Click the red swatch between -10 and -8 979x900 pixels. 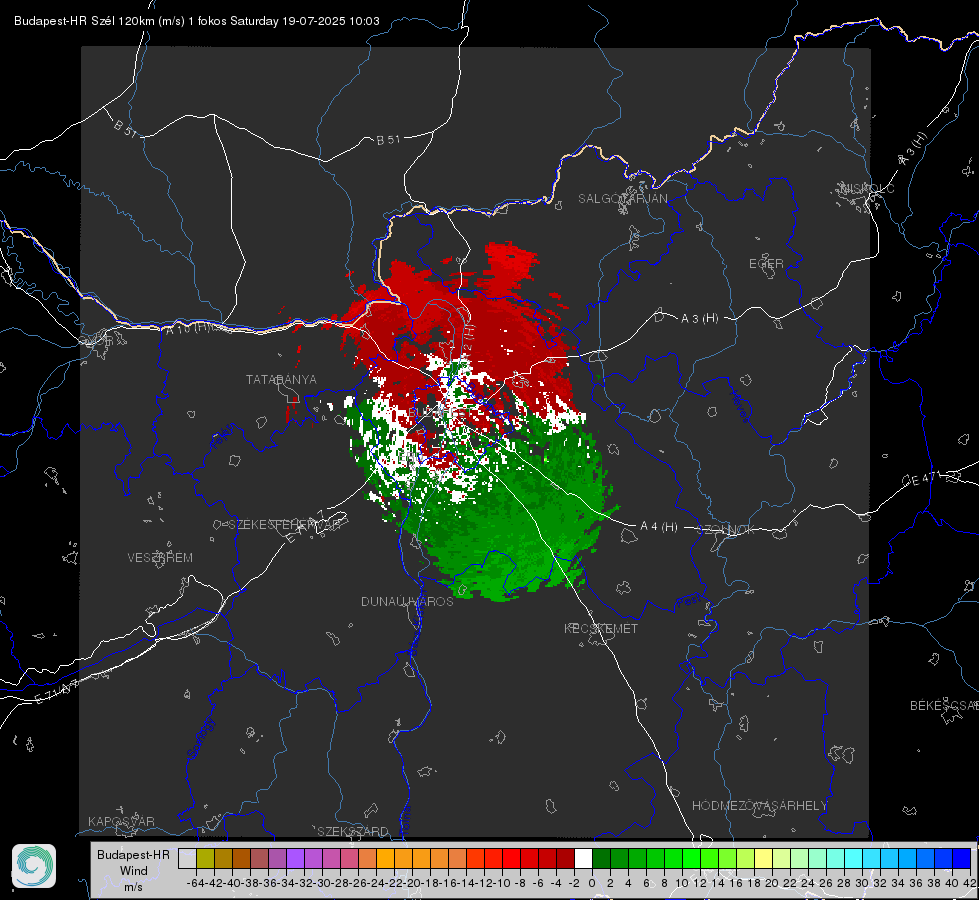coord(511,858)
